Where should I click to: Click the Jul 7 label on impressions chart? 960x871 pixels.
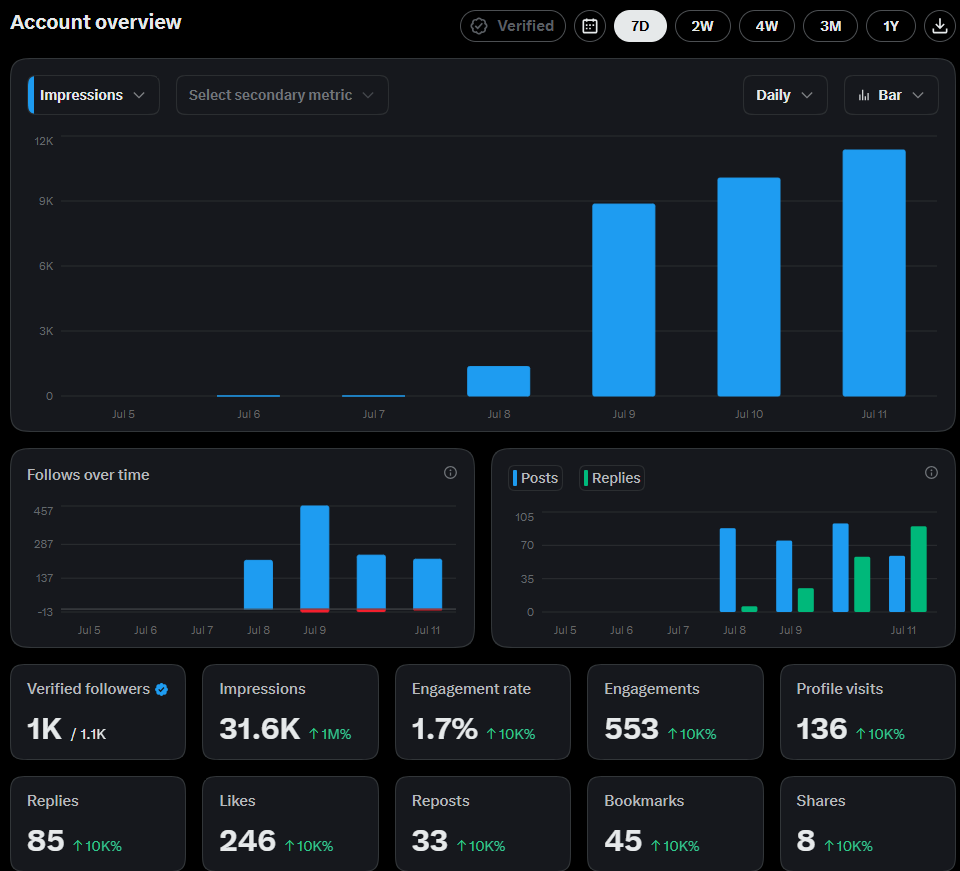[x=373, y=414]
